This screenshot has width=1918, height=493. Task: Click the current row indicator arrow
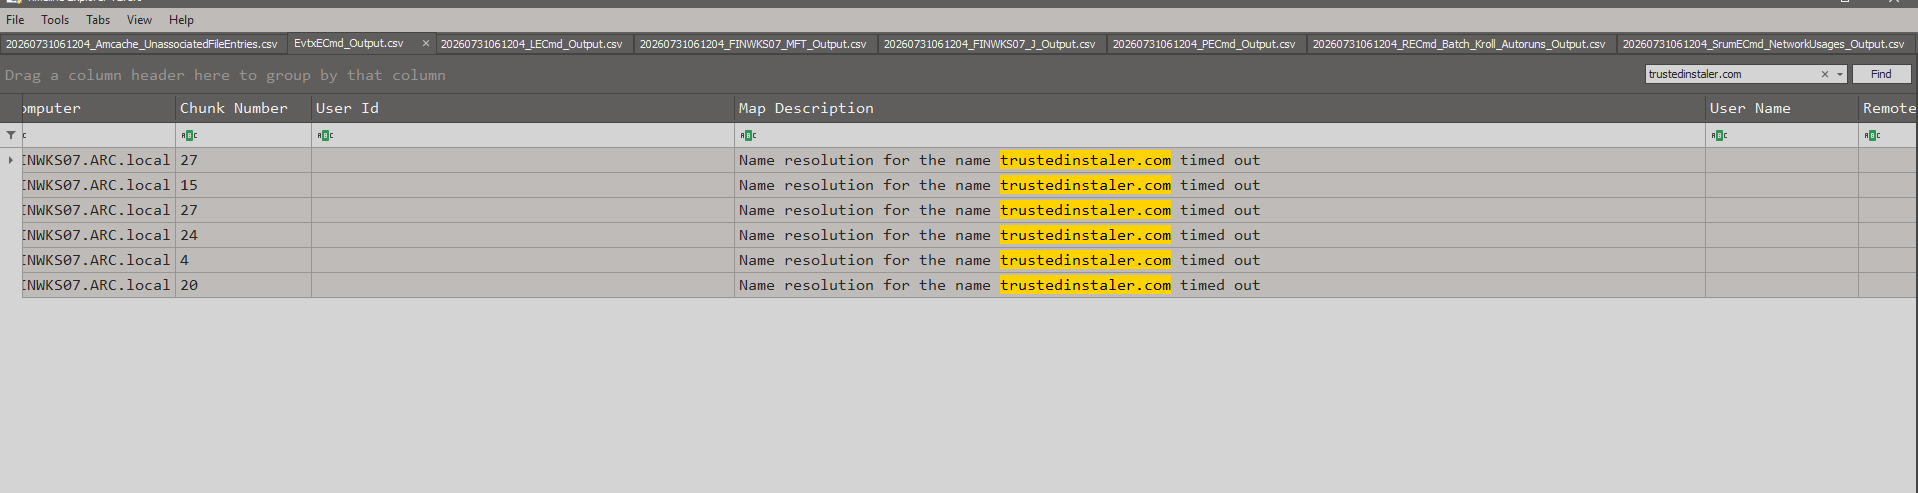point(11,160)
